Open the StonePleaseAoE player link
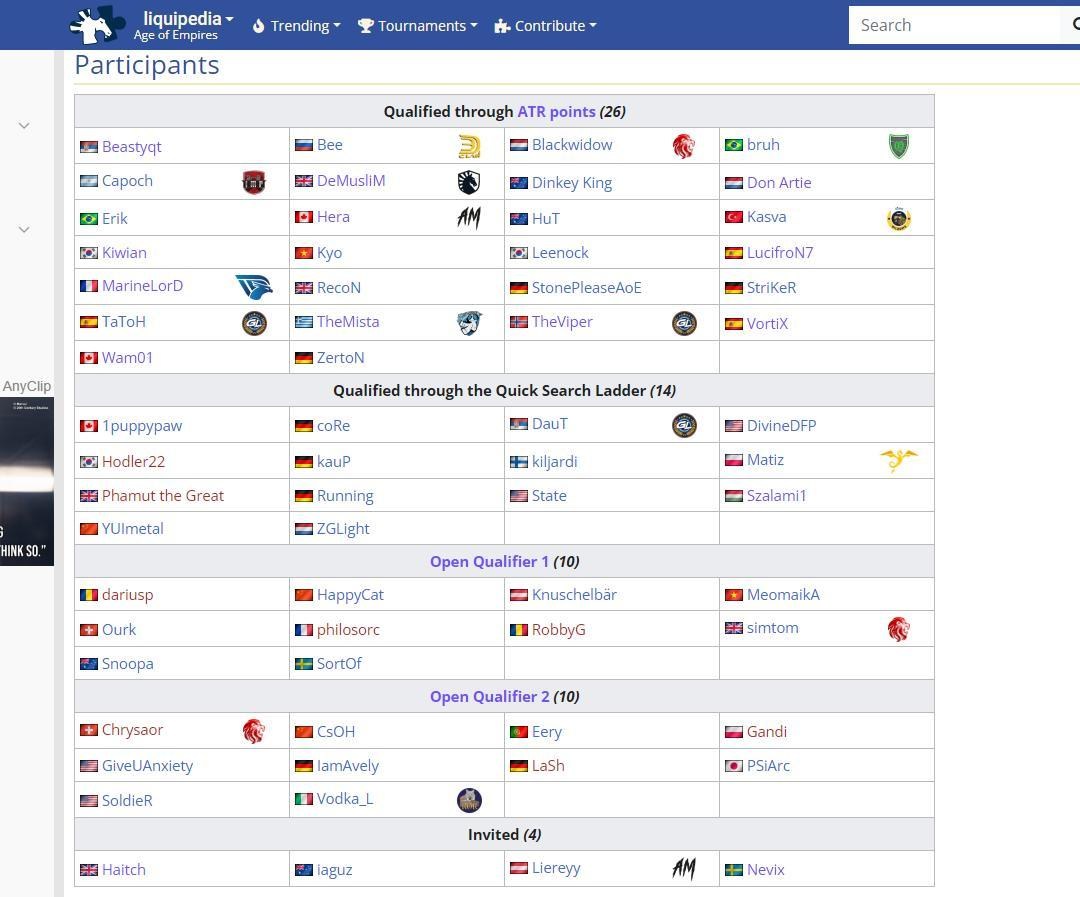 point(586,287)
